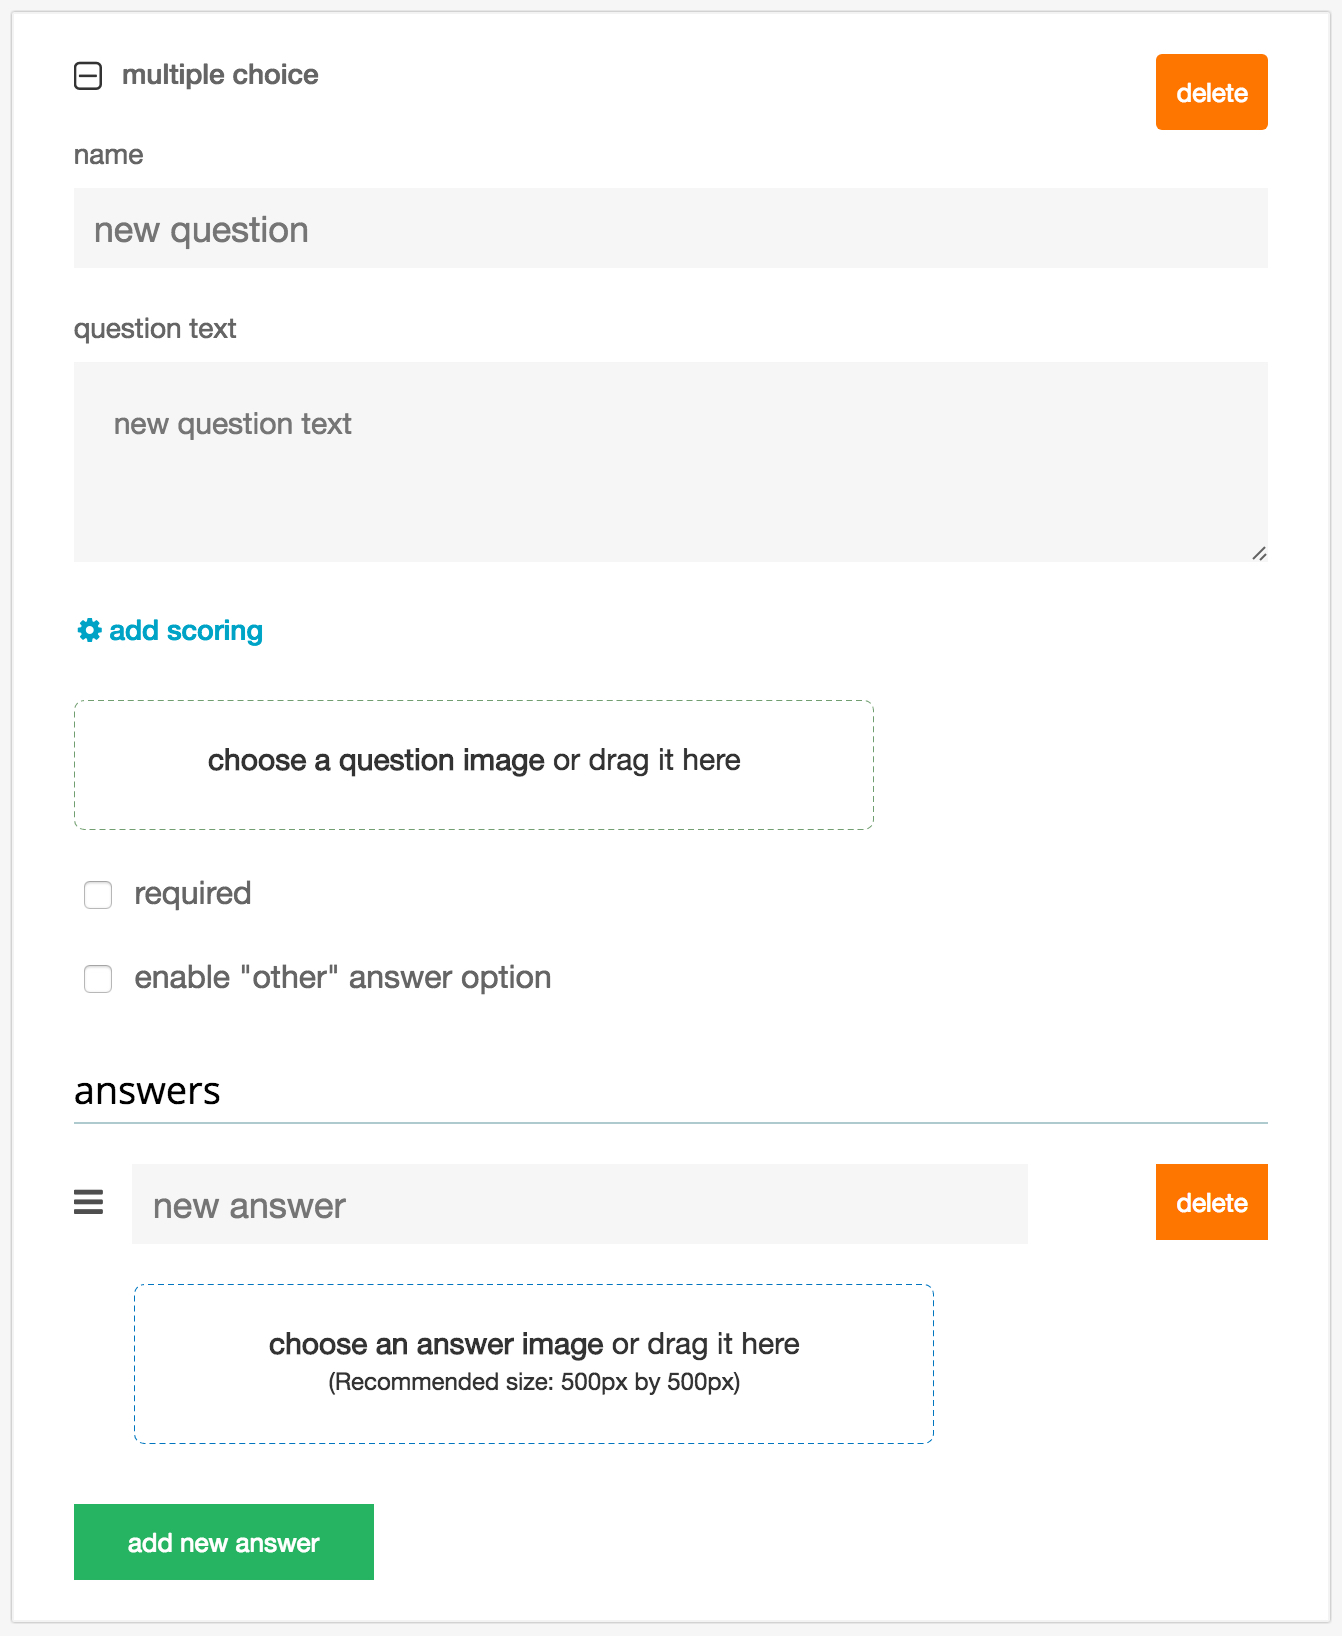The width and height of the screenshot is (1342, 1636).
Task: Click the add new answer button
Action: point(224,1542)
